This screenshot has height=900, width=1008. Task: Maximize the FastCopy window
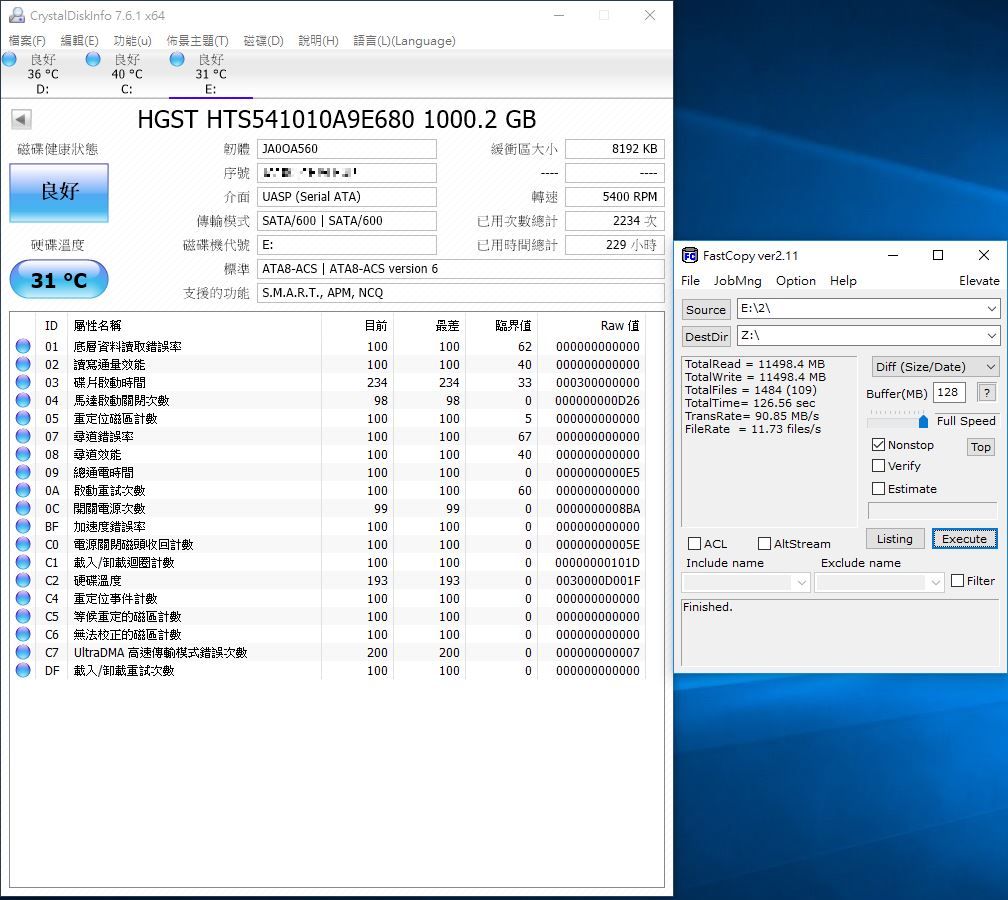click(x=938, y=255)
